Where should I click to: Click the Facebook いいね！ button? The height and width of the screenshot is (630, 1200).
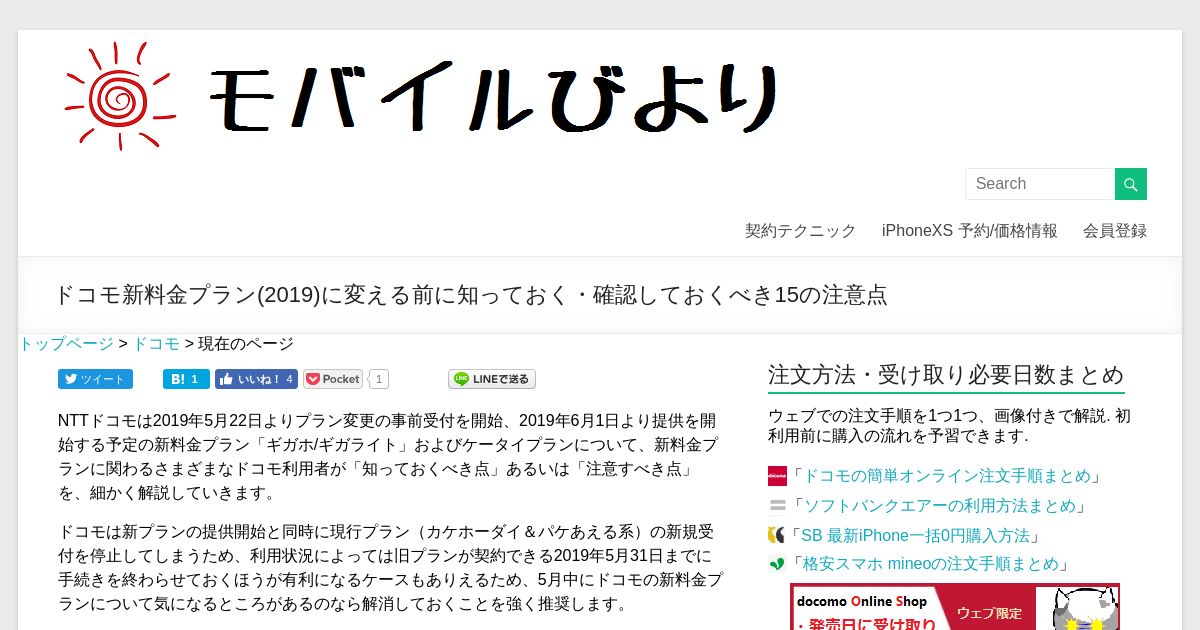256,379
